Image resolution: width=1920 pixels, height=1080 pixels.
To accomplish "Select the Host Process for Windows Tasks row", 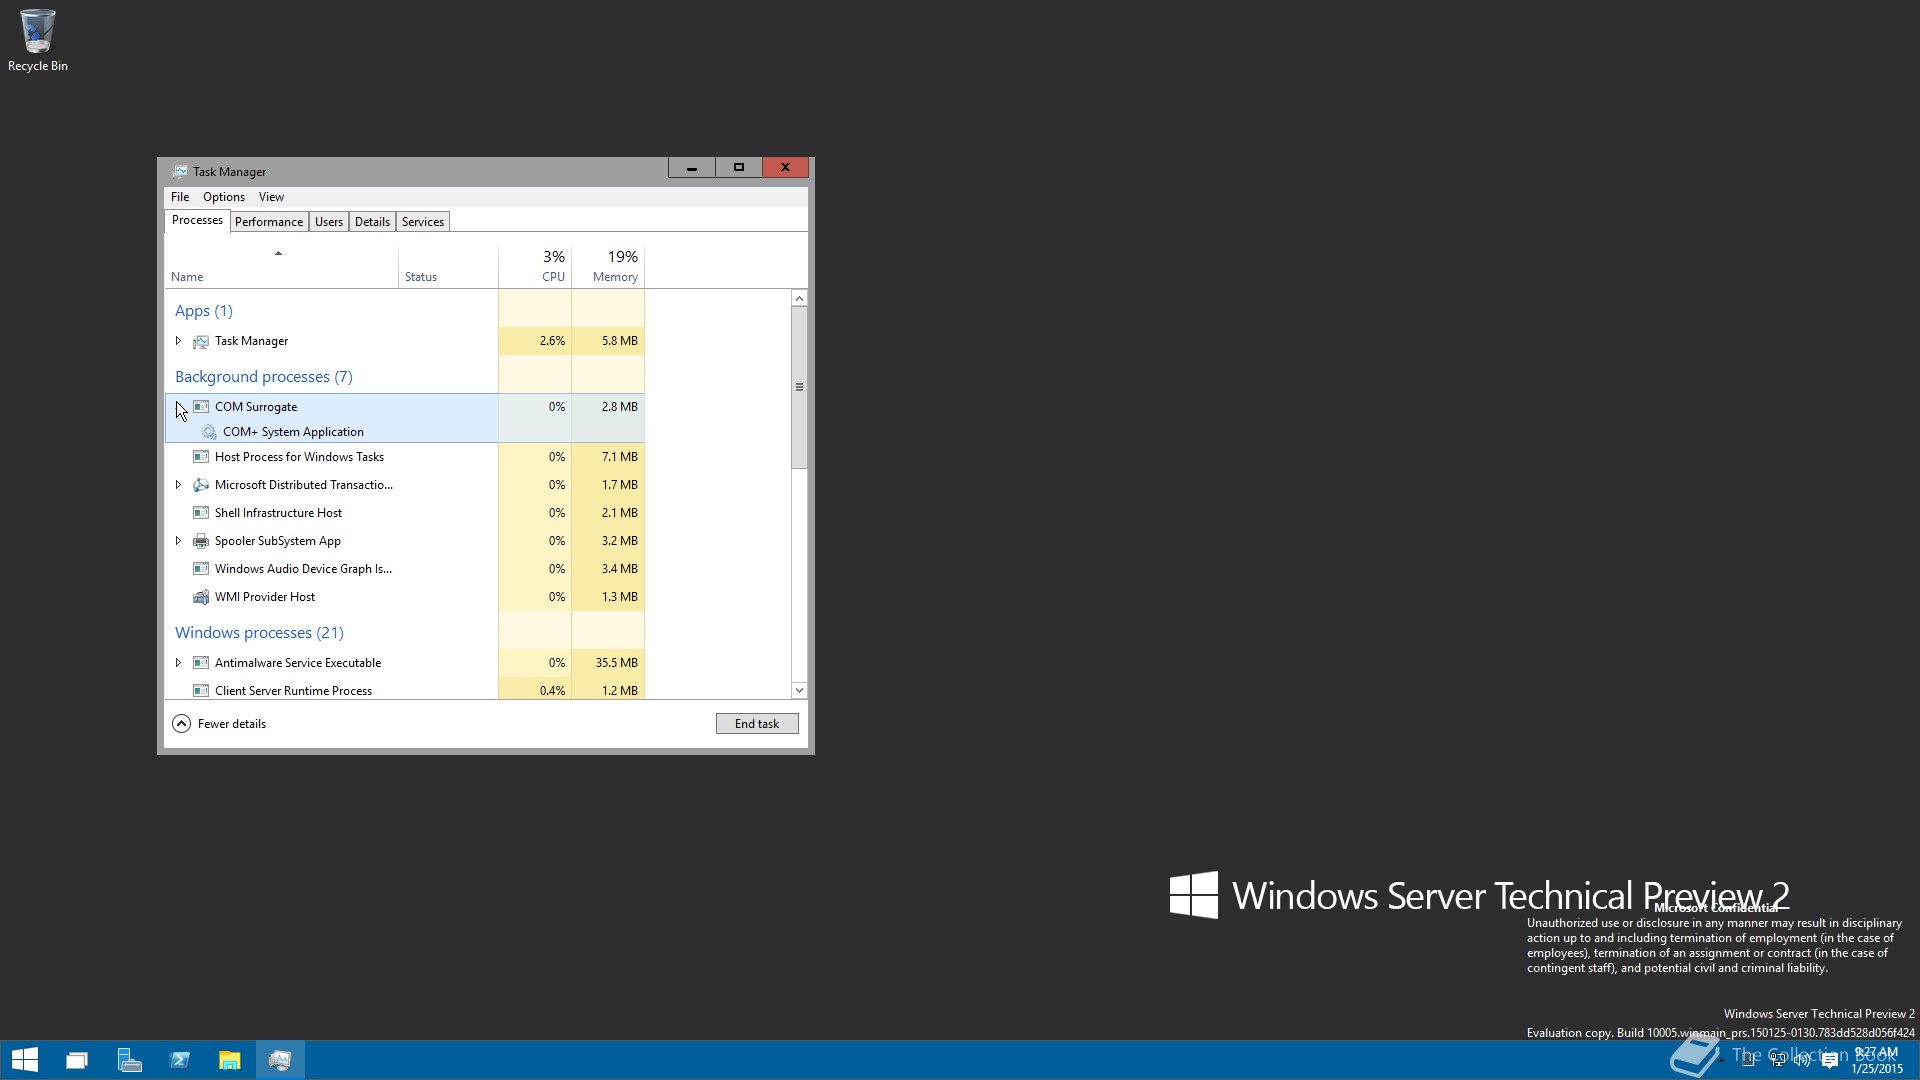I will 404,457.
